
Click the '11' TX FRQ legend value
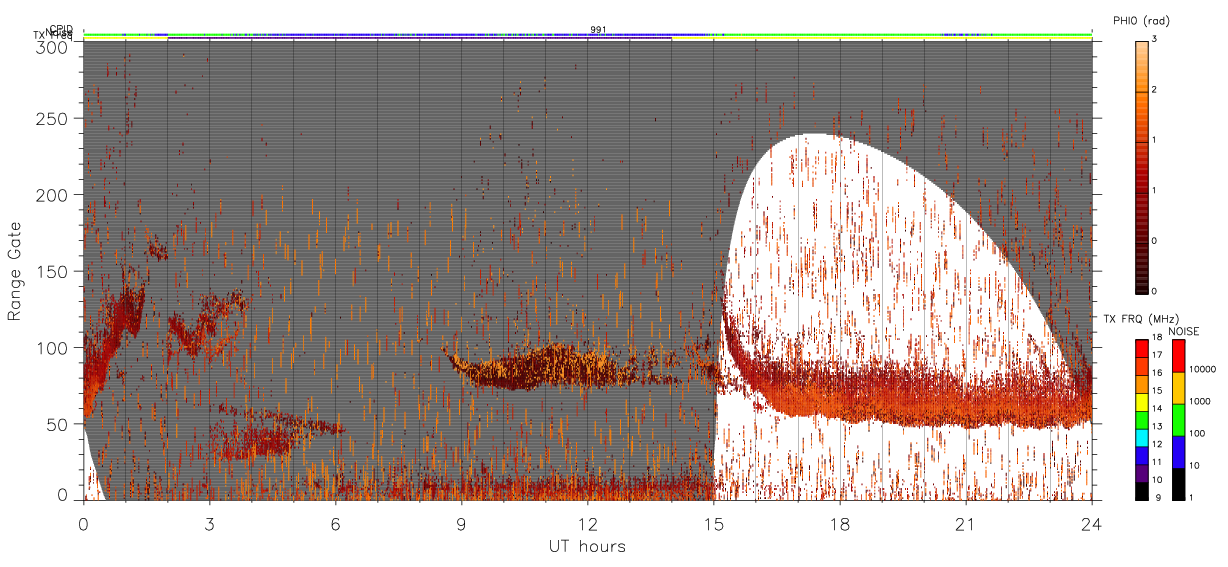pyautogui.click(x=1157, y=462)
